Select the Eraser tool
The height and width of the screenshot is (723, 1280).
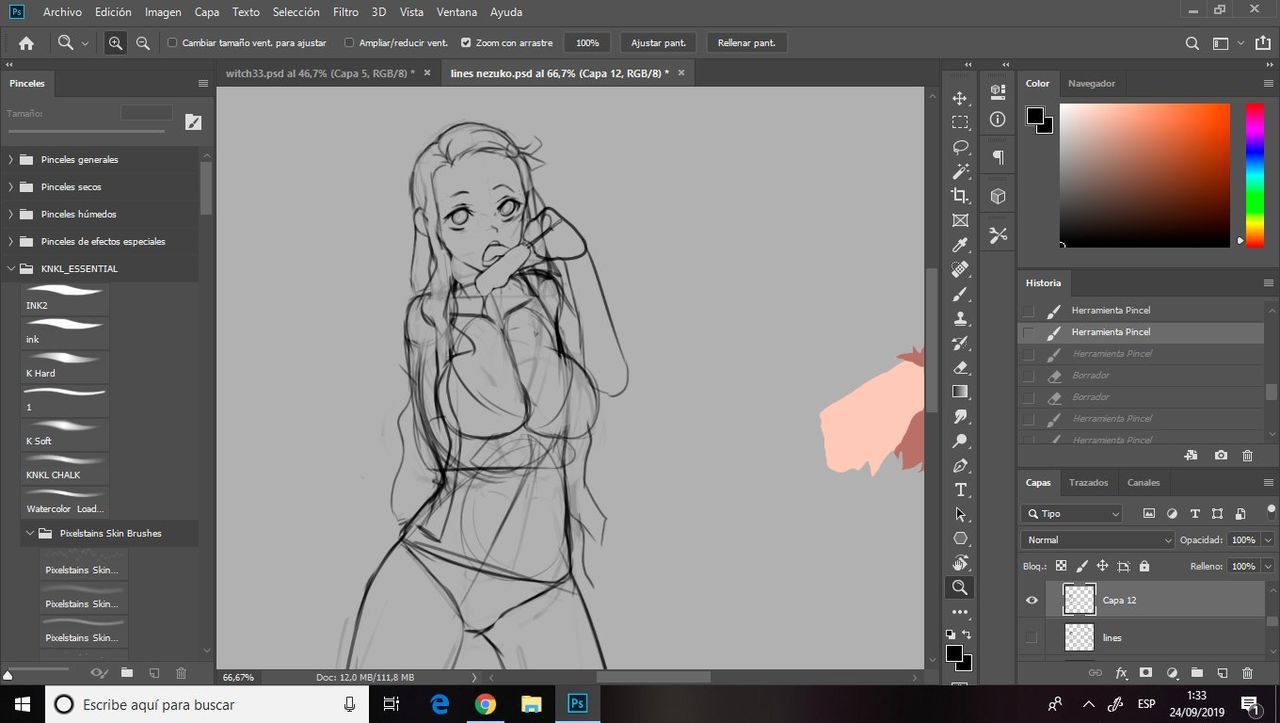(960, 368)
